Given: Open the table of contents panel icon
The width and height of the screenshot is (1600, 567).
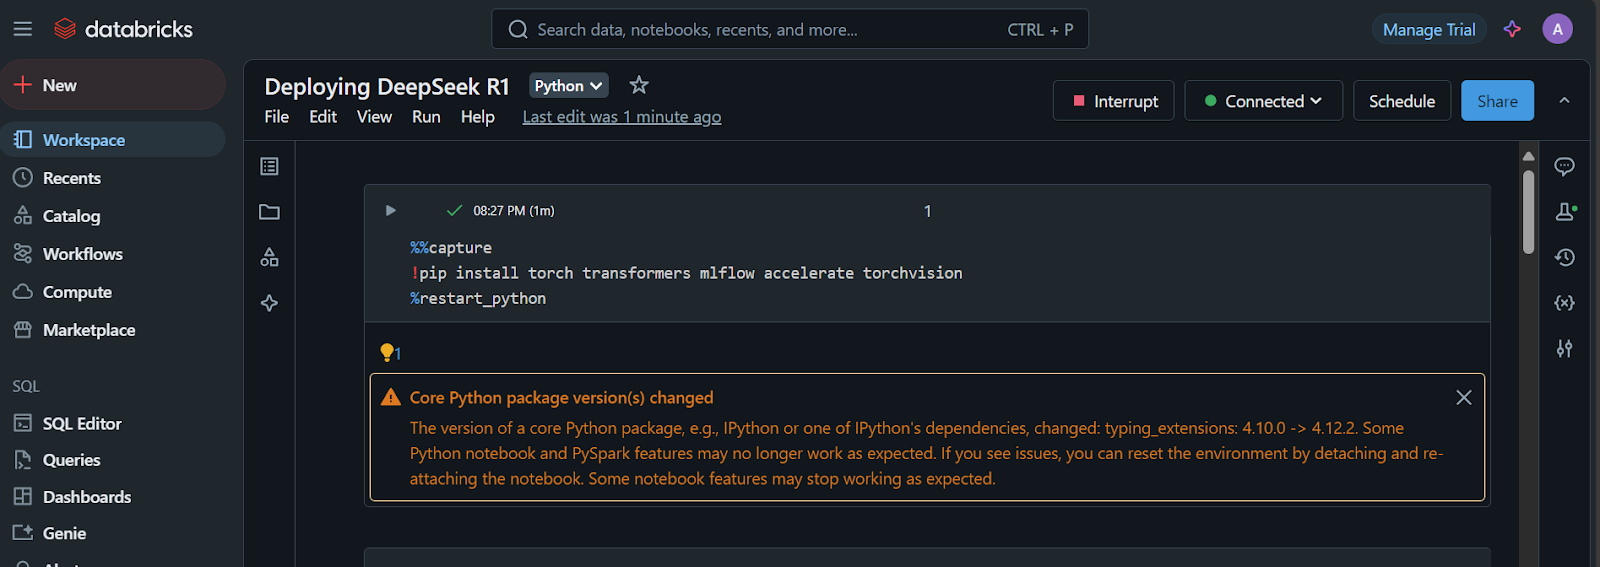Looking at the screenshot, I should 269,166.
